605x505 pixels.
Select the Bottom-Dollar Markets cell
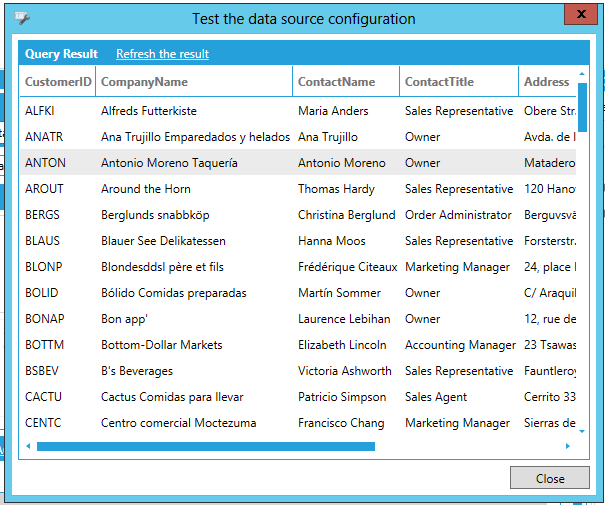point(161,345)
